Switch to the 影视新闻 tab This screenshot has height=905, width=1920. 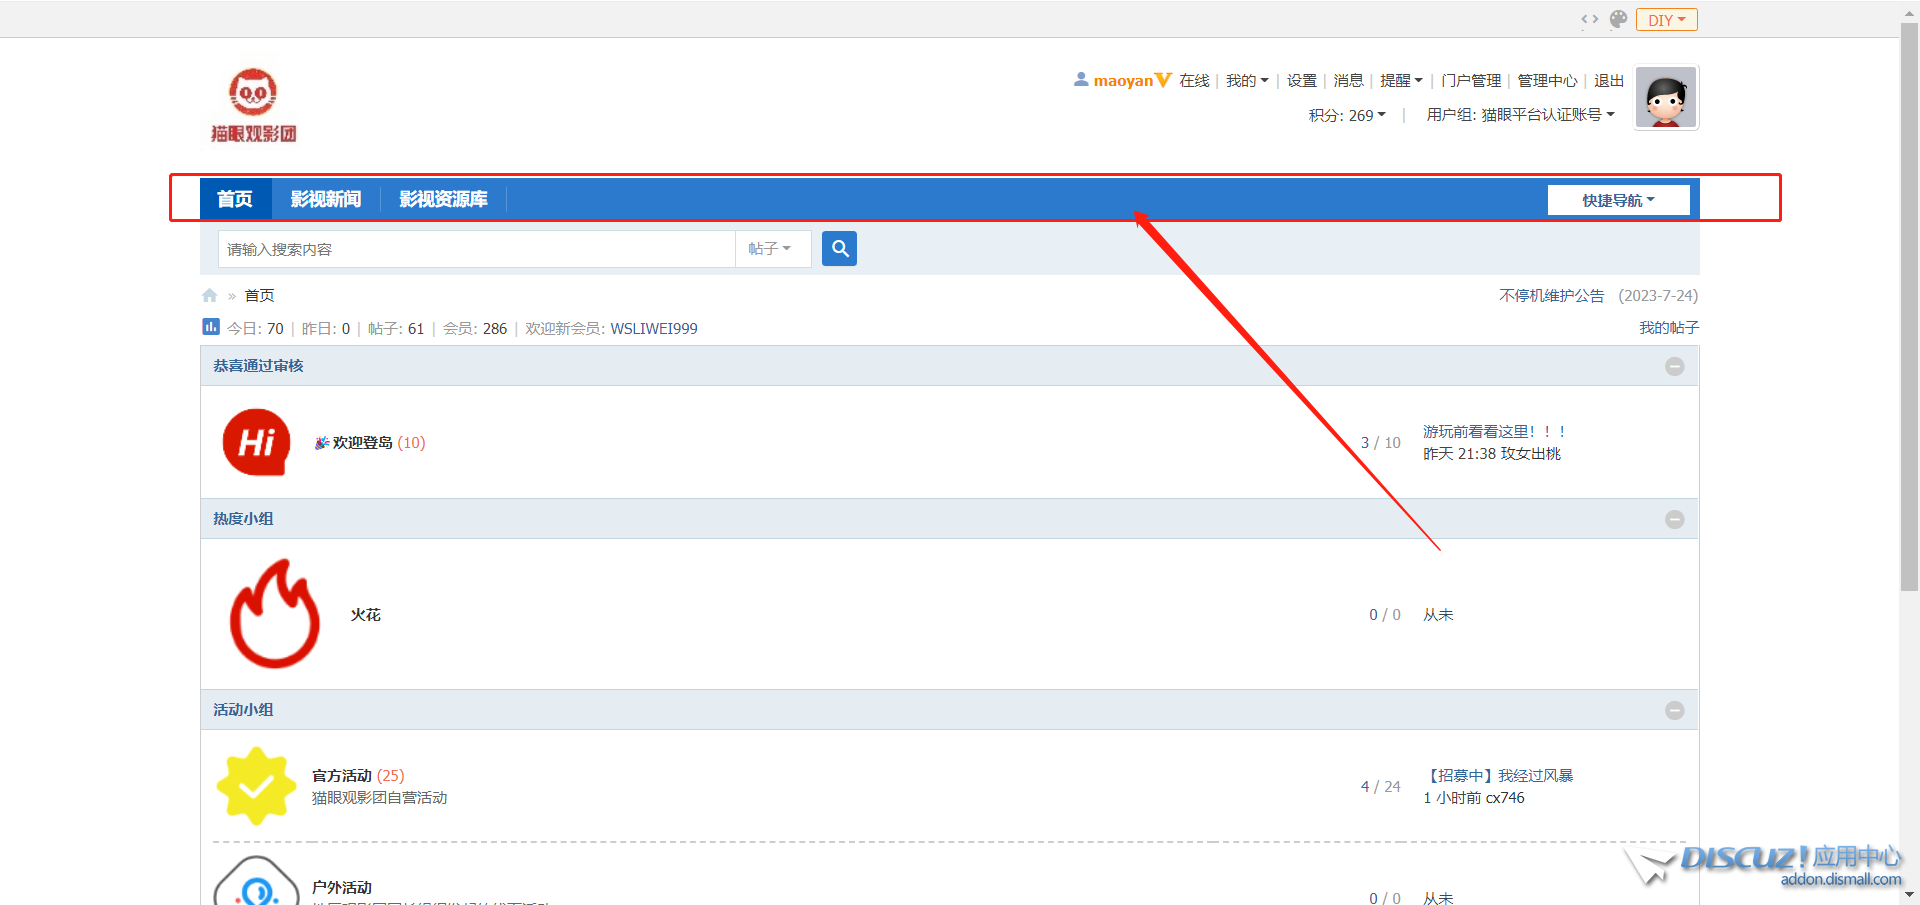(325, 199)
